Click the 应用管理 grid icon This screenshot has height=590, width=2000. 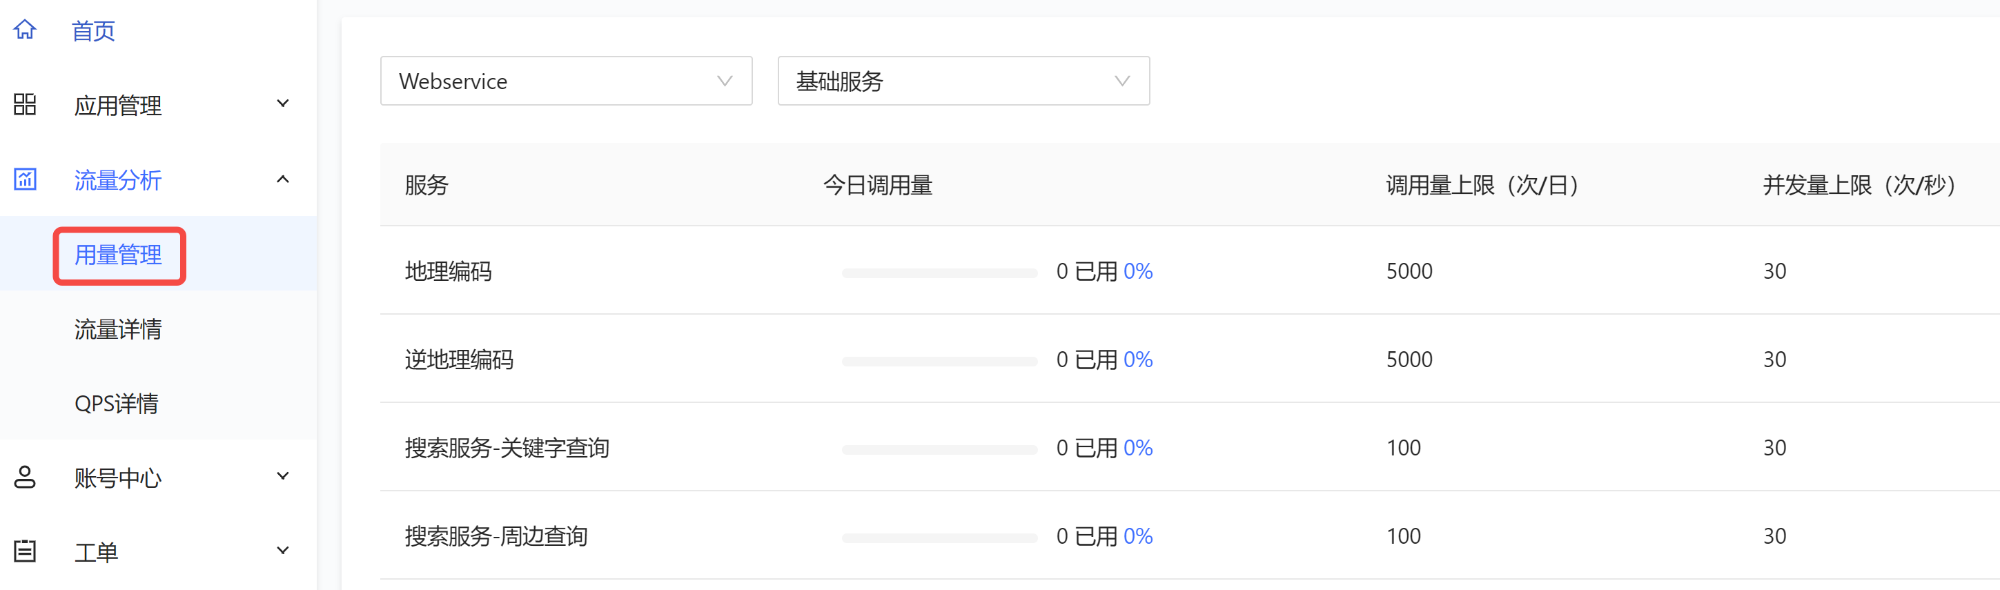(25, 105)
